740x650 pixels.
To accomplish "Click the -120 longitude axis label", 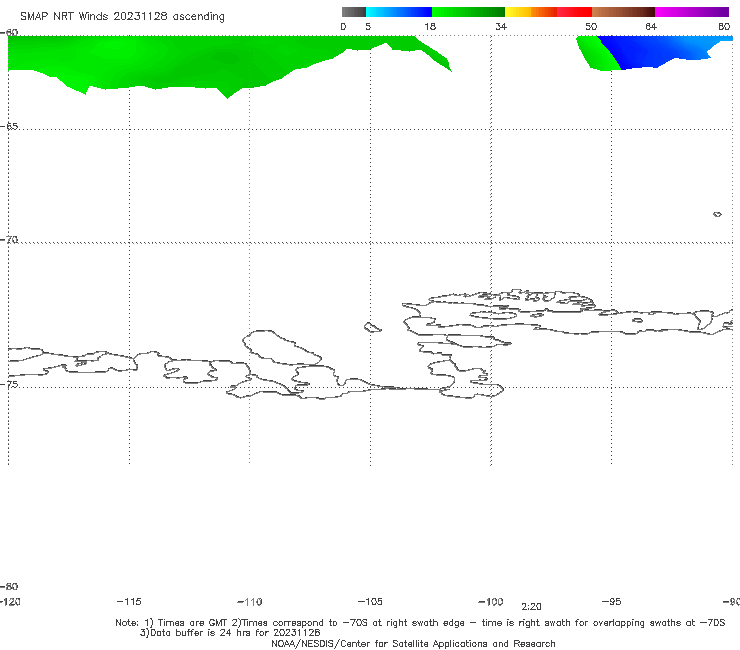I will click(10, 601).
